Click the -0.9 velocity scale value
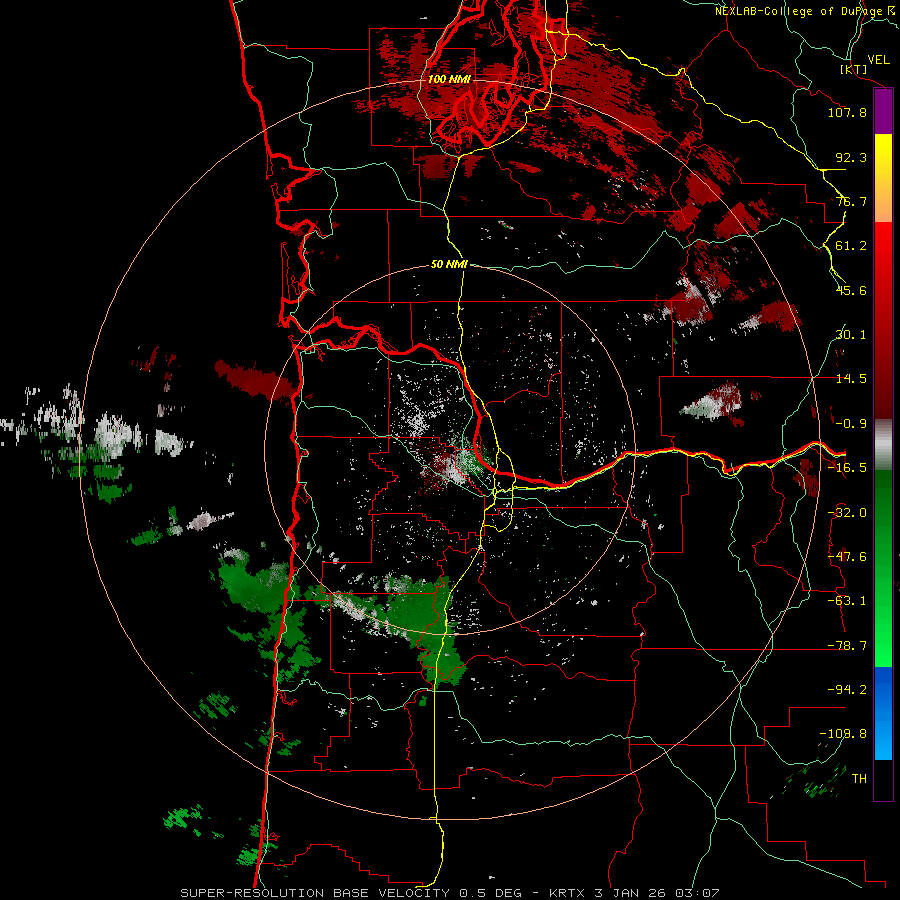This screenshot has height=900, width=900. click(x=851, y=424)
